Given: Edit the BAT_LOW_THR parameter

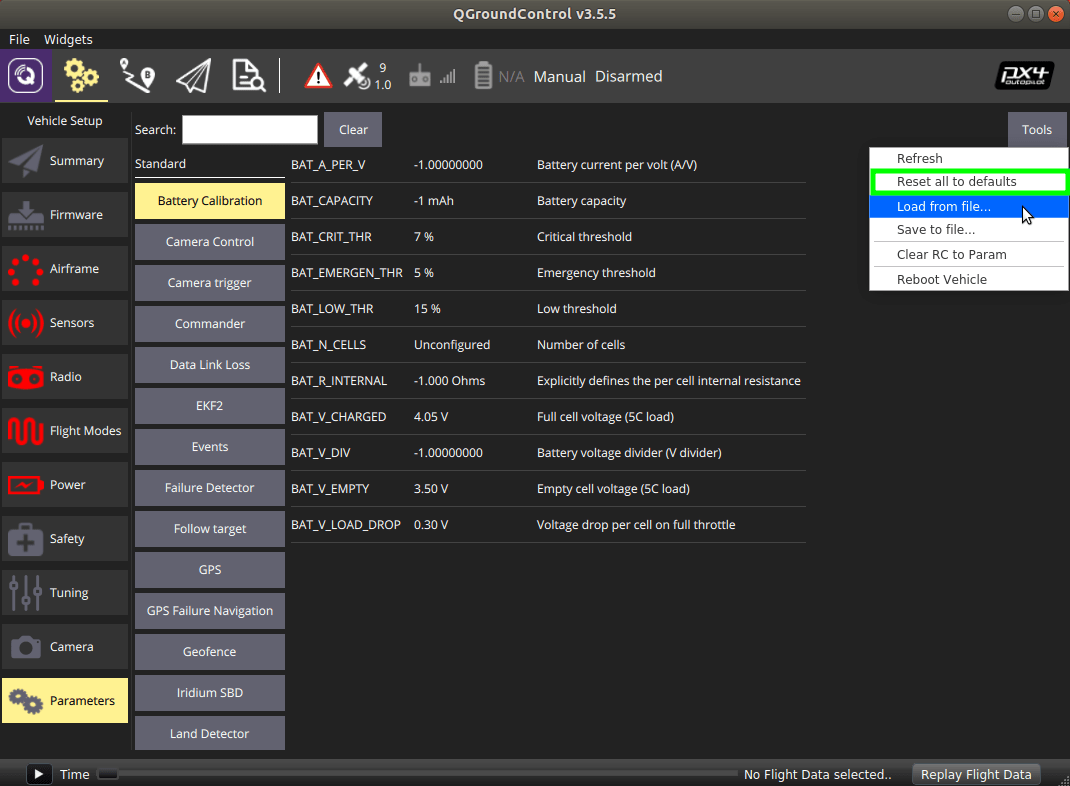Looking at the screenshot, I should point(548,309).
